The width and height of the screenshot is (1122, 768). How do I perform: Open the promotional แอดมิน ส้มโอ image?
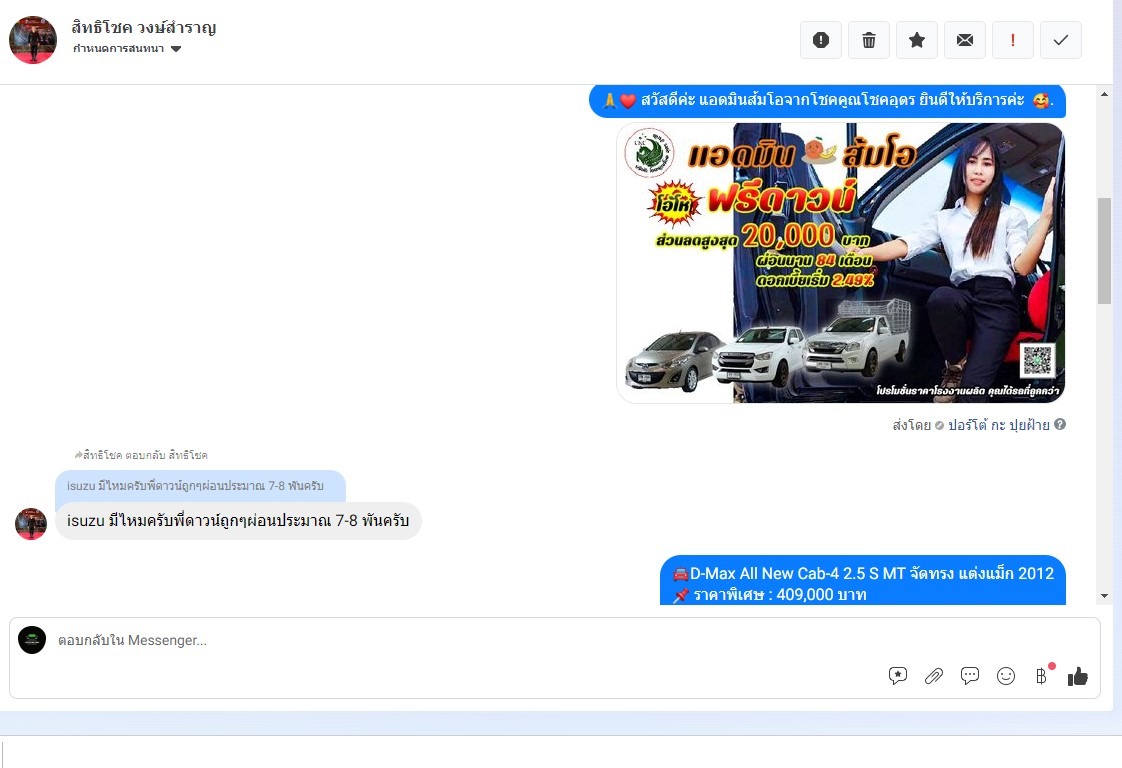point(841,263)
